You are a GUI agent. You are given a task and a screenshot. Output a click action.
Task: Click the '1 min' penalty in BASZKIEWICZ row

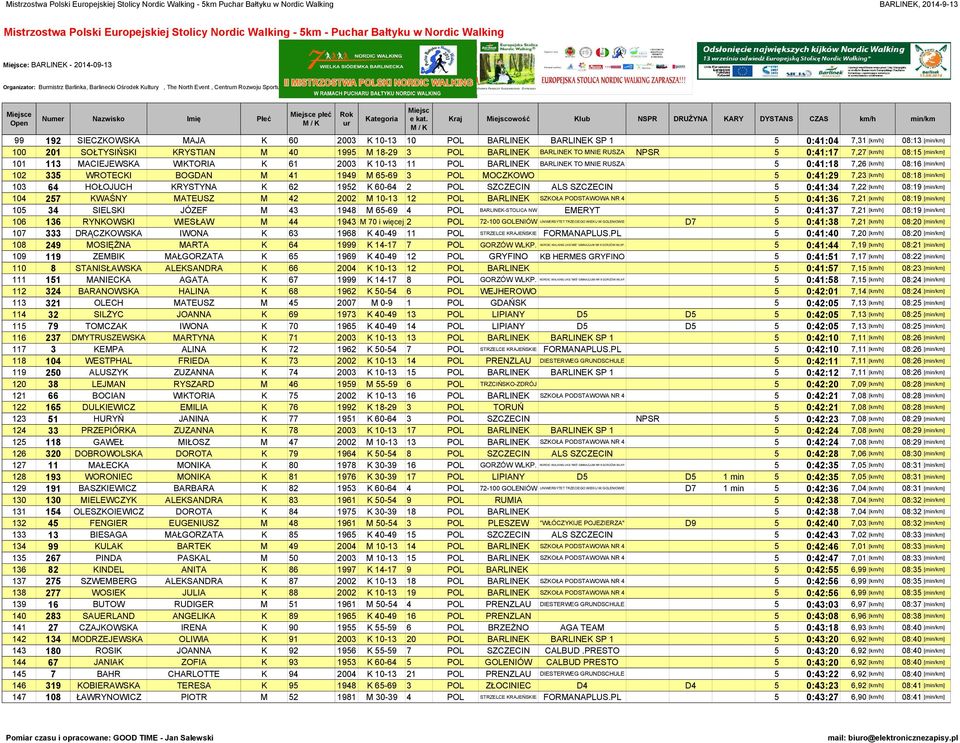click(733, 489)
